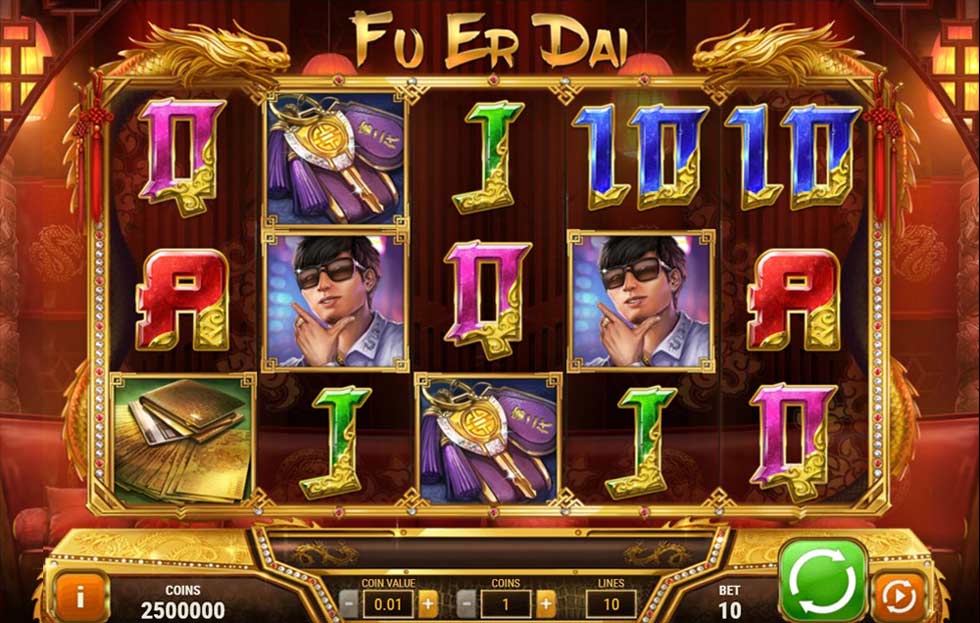Click the green J symbol in the top row

pos(488,157)
